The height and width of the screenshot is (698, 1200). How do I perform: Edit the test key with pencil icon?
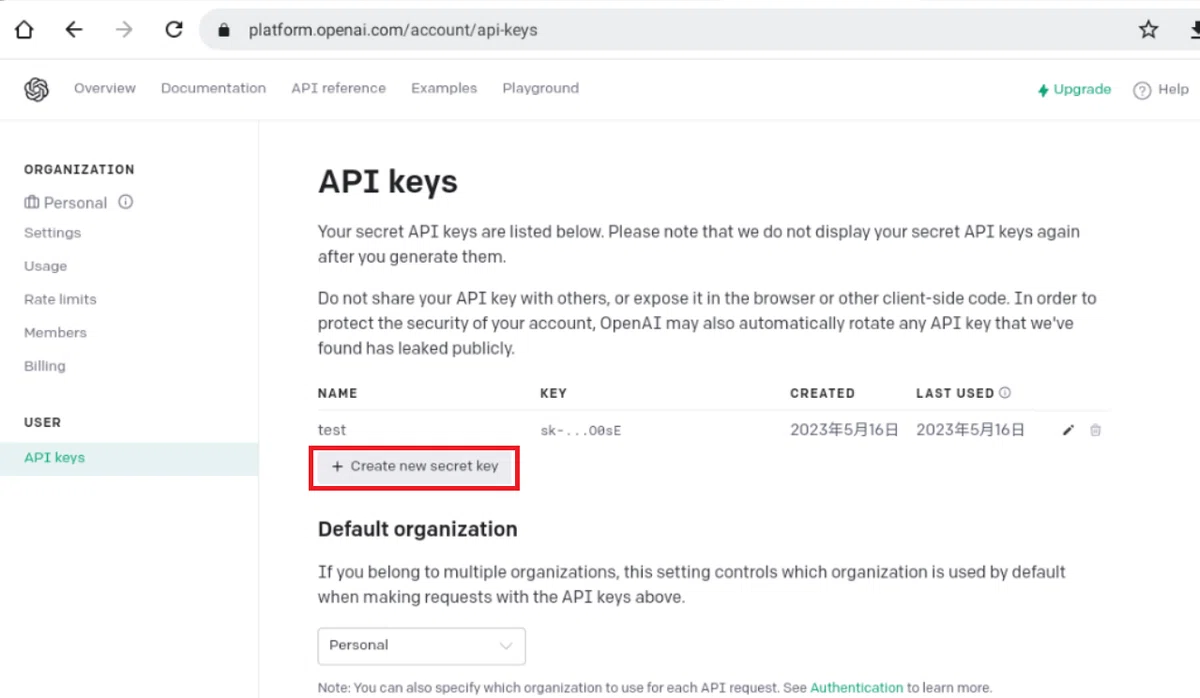coord(1068,430)
